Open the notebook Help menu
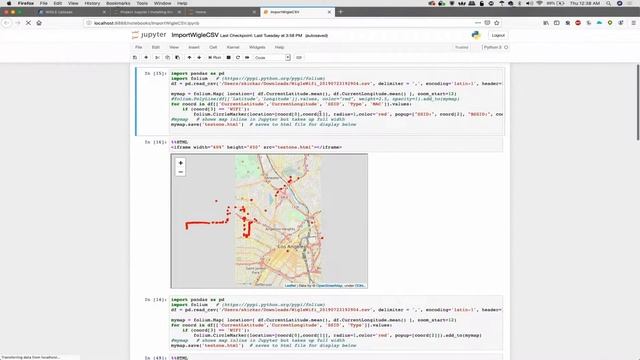The width and height of the screenshot is (640, 360). (280, 47)
